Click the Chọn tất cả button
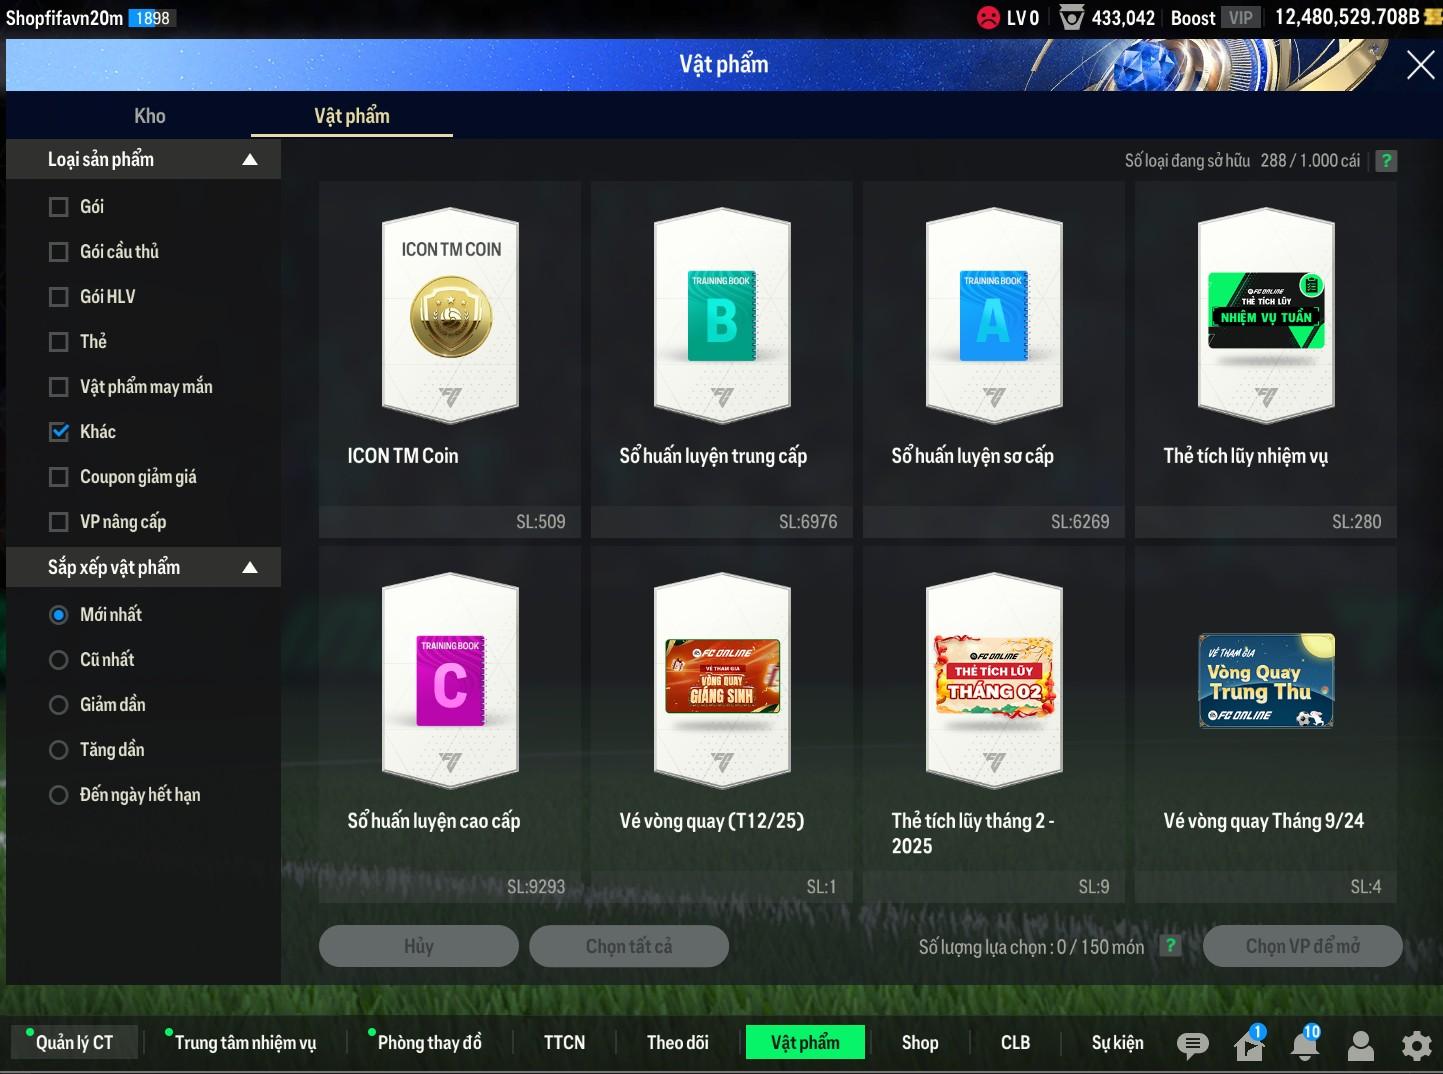1443x1074 pixels. 628,946
